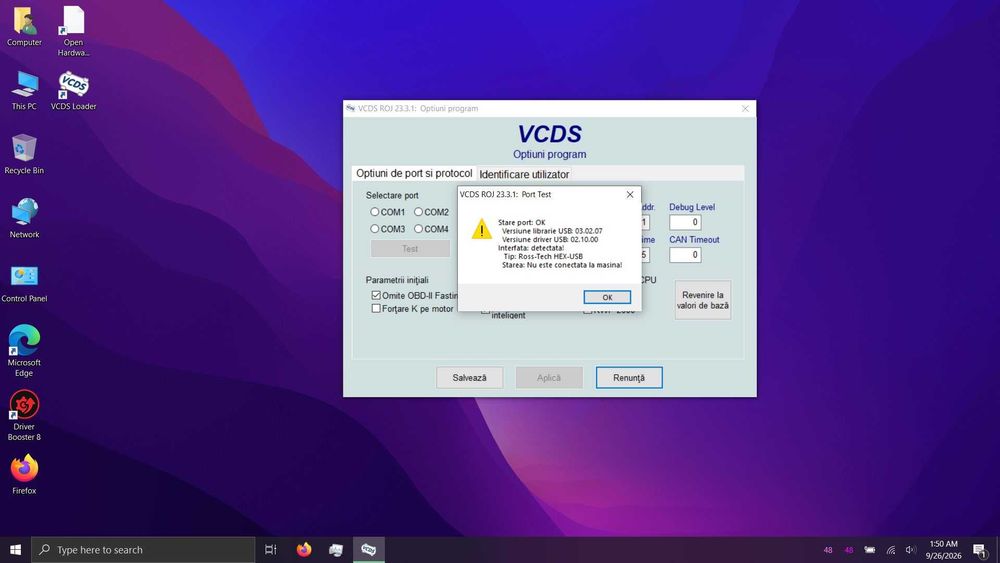Open Task View on the taskbar
Screen dimensions: 1000x563
click(270, 550)
